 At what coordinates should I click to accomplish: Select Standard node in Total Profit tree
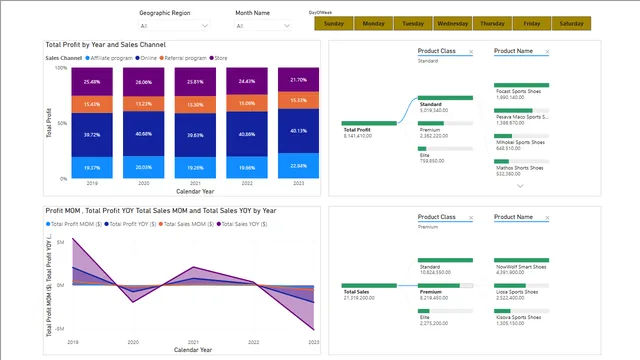(x=445, y=98)
